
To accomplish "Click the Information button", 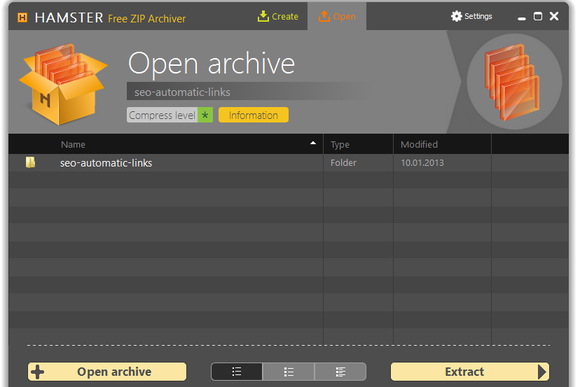I will [253, 115].
